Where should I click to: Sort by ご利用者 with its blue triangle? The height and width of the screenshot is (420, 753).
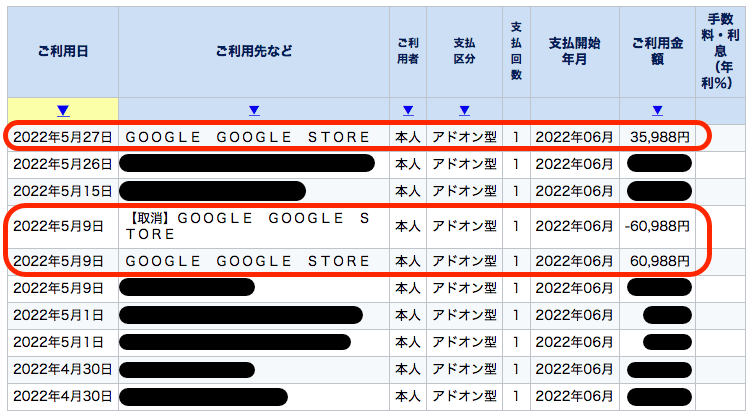coord(407,110)
